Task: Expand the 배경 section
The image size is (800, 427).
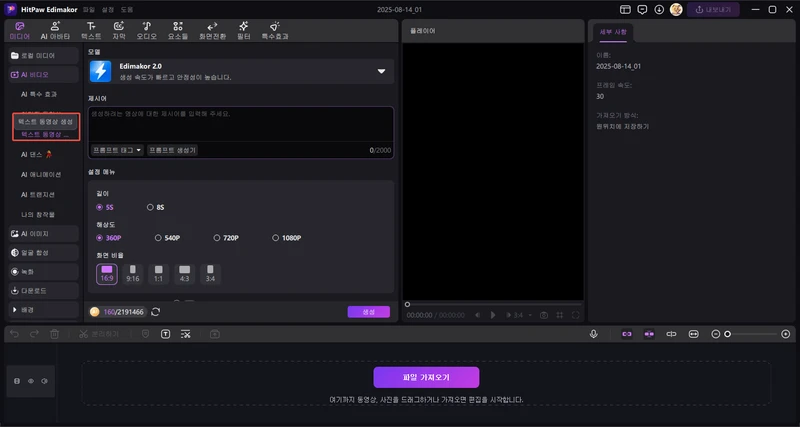Action: [44, 310]
